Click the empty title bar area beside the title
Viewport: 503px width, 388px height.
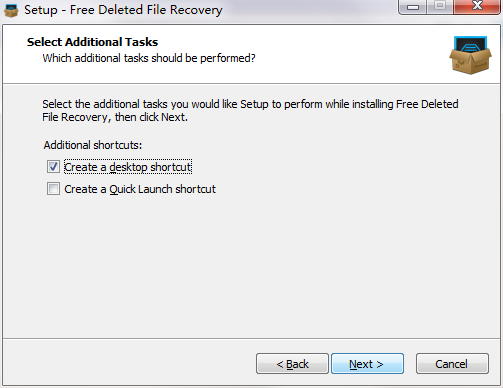pos(310,10)
